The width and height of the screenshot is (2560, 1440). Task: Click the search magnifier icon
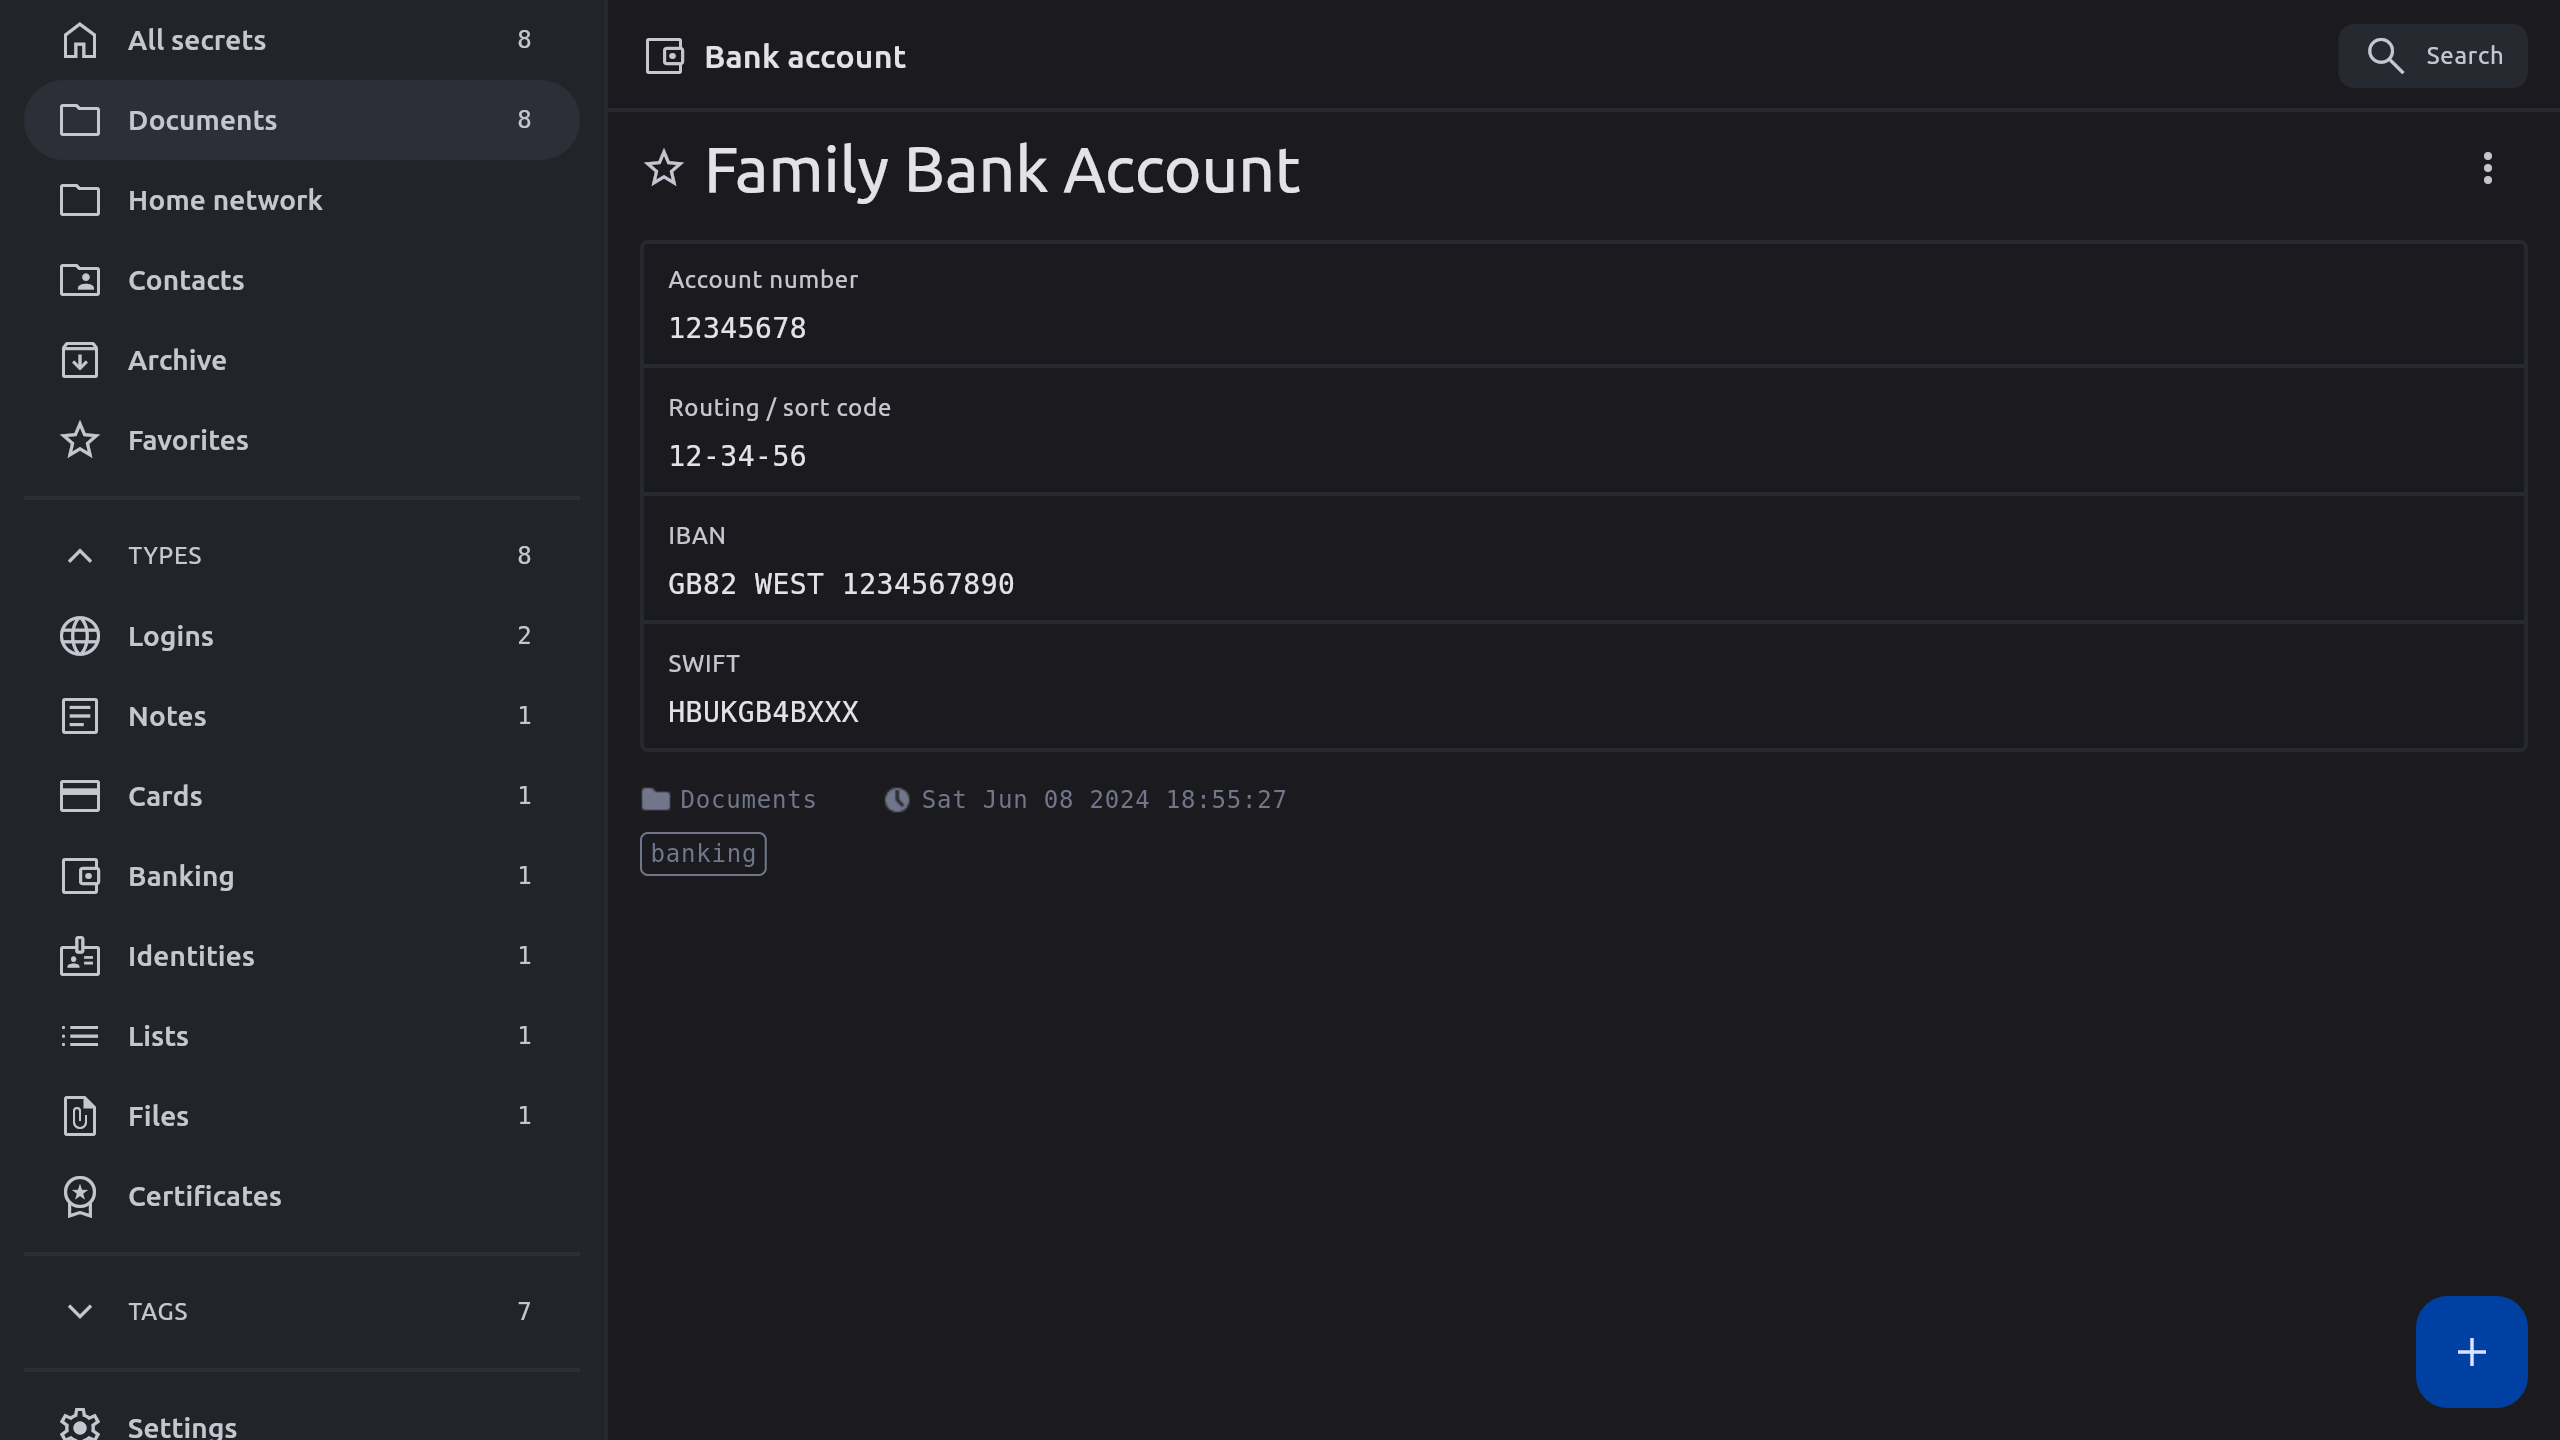pyautogui.click(x=2385, y=56)
